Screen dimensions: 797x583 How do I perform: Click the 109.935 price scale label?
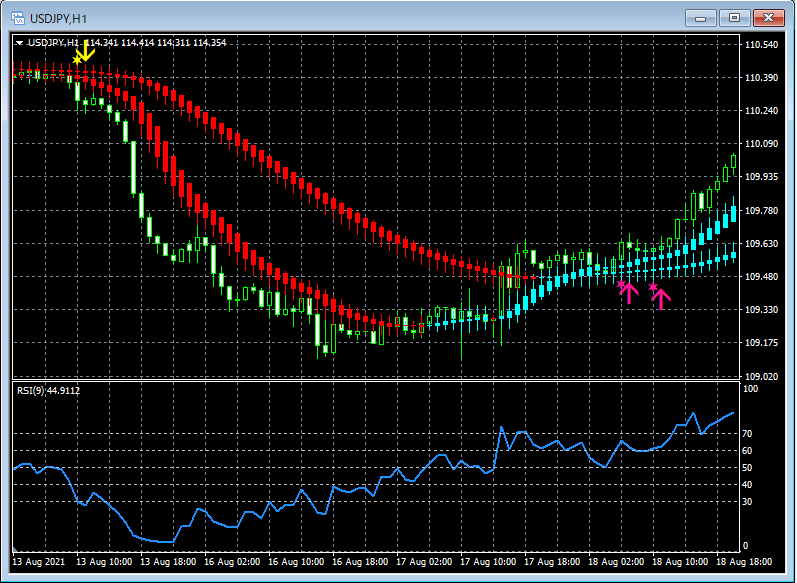point(761,177)
